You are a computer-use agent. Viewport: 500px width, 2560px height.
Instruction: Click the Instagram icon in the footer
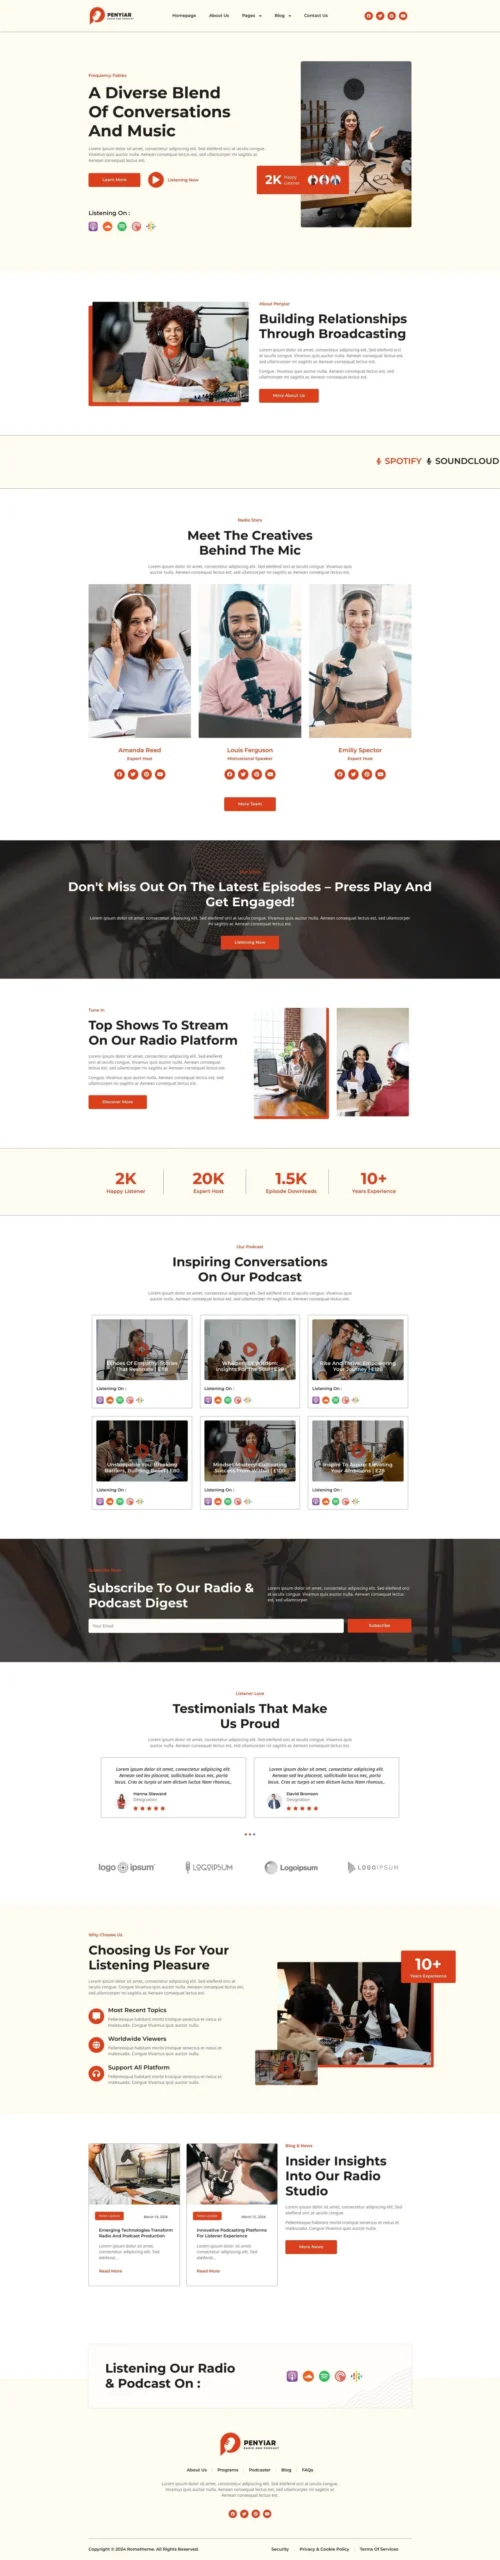[256, 2513]
